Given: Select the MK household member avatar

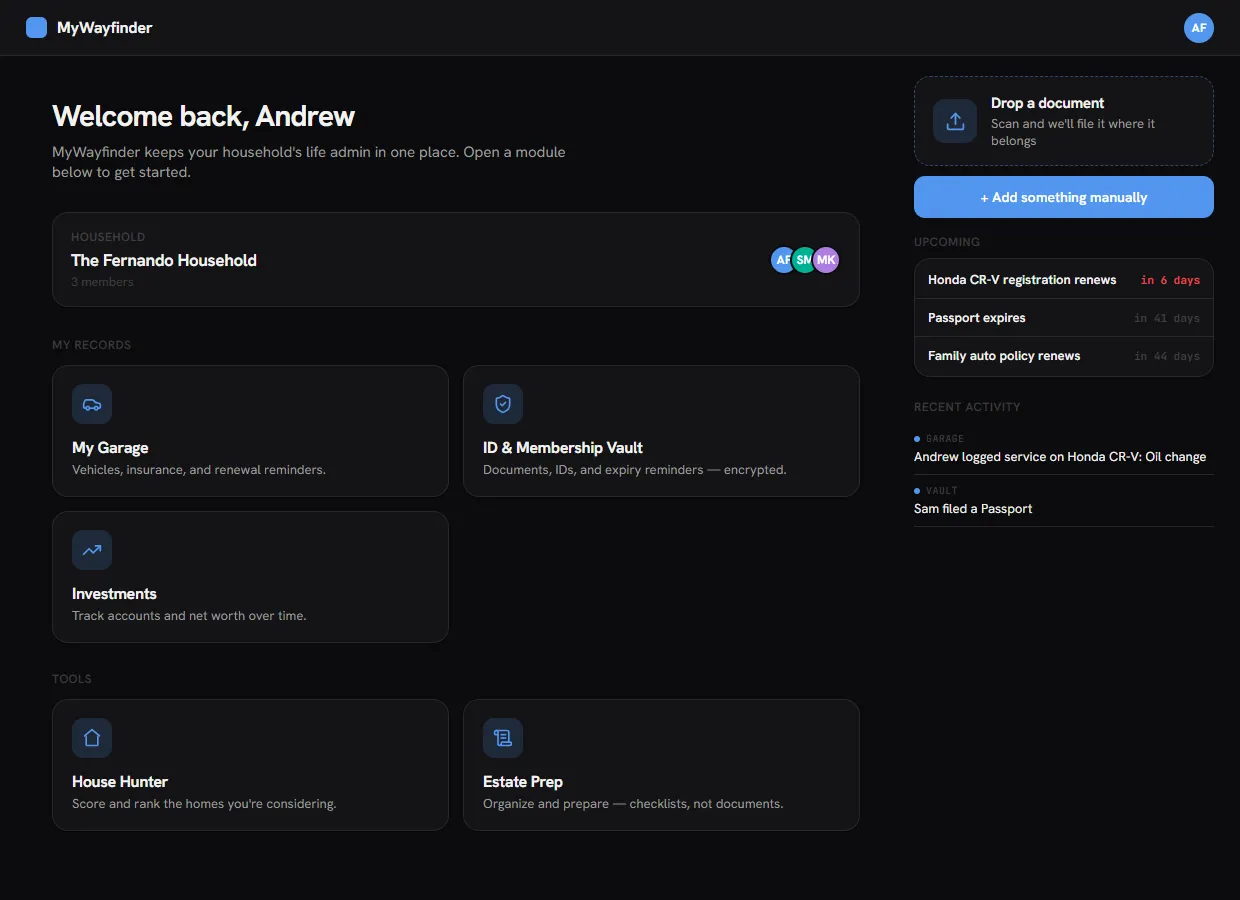Looking at the screenshot, I should 825,260.
